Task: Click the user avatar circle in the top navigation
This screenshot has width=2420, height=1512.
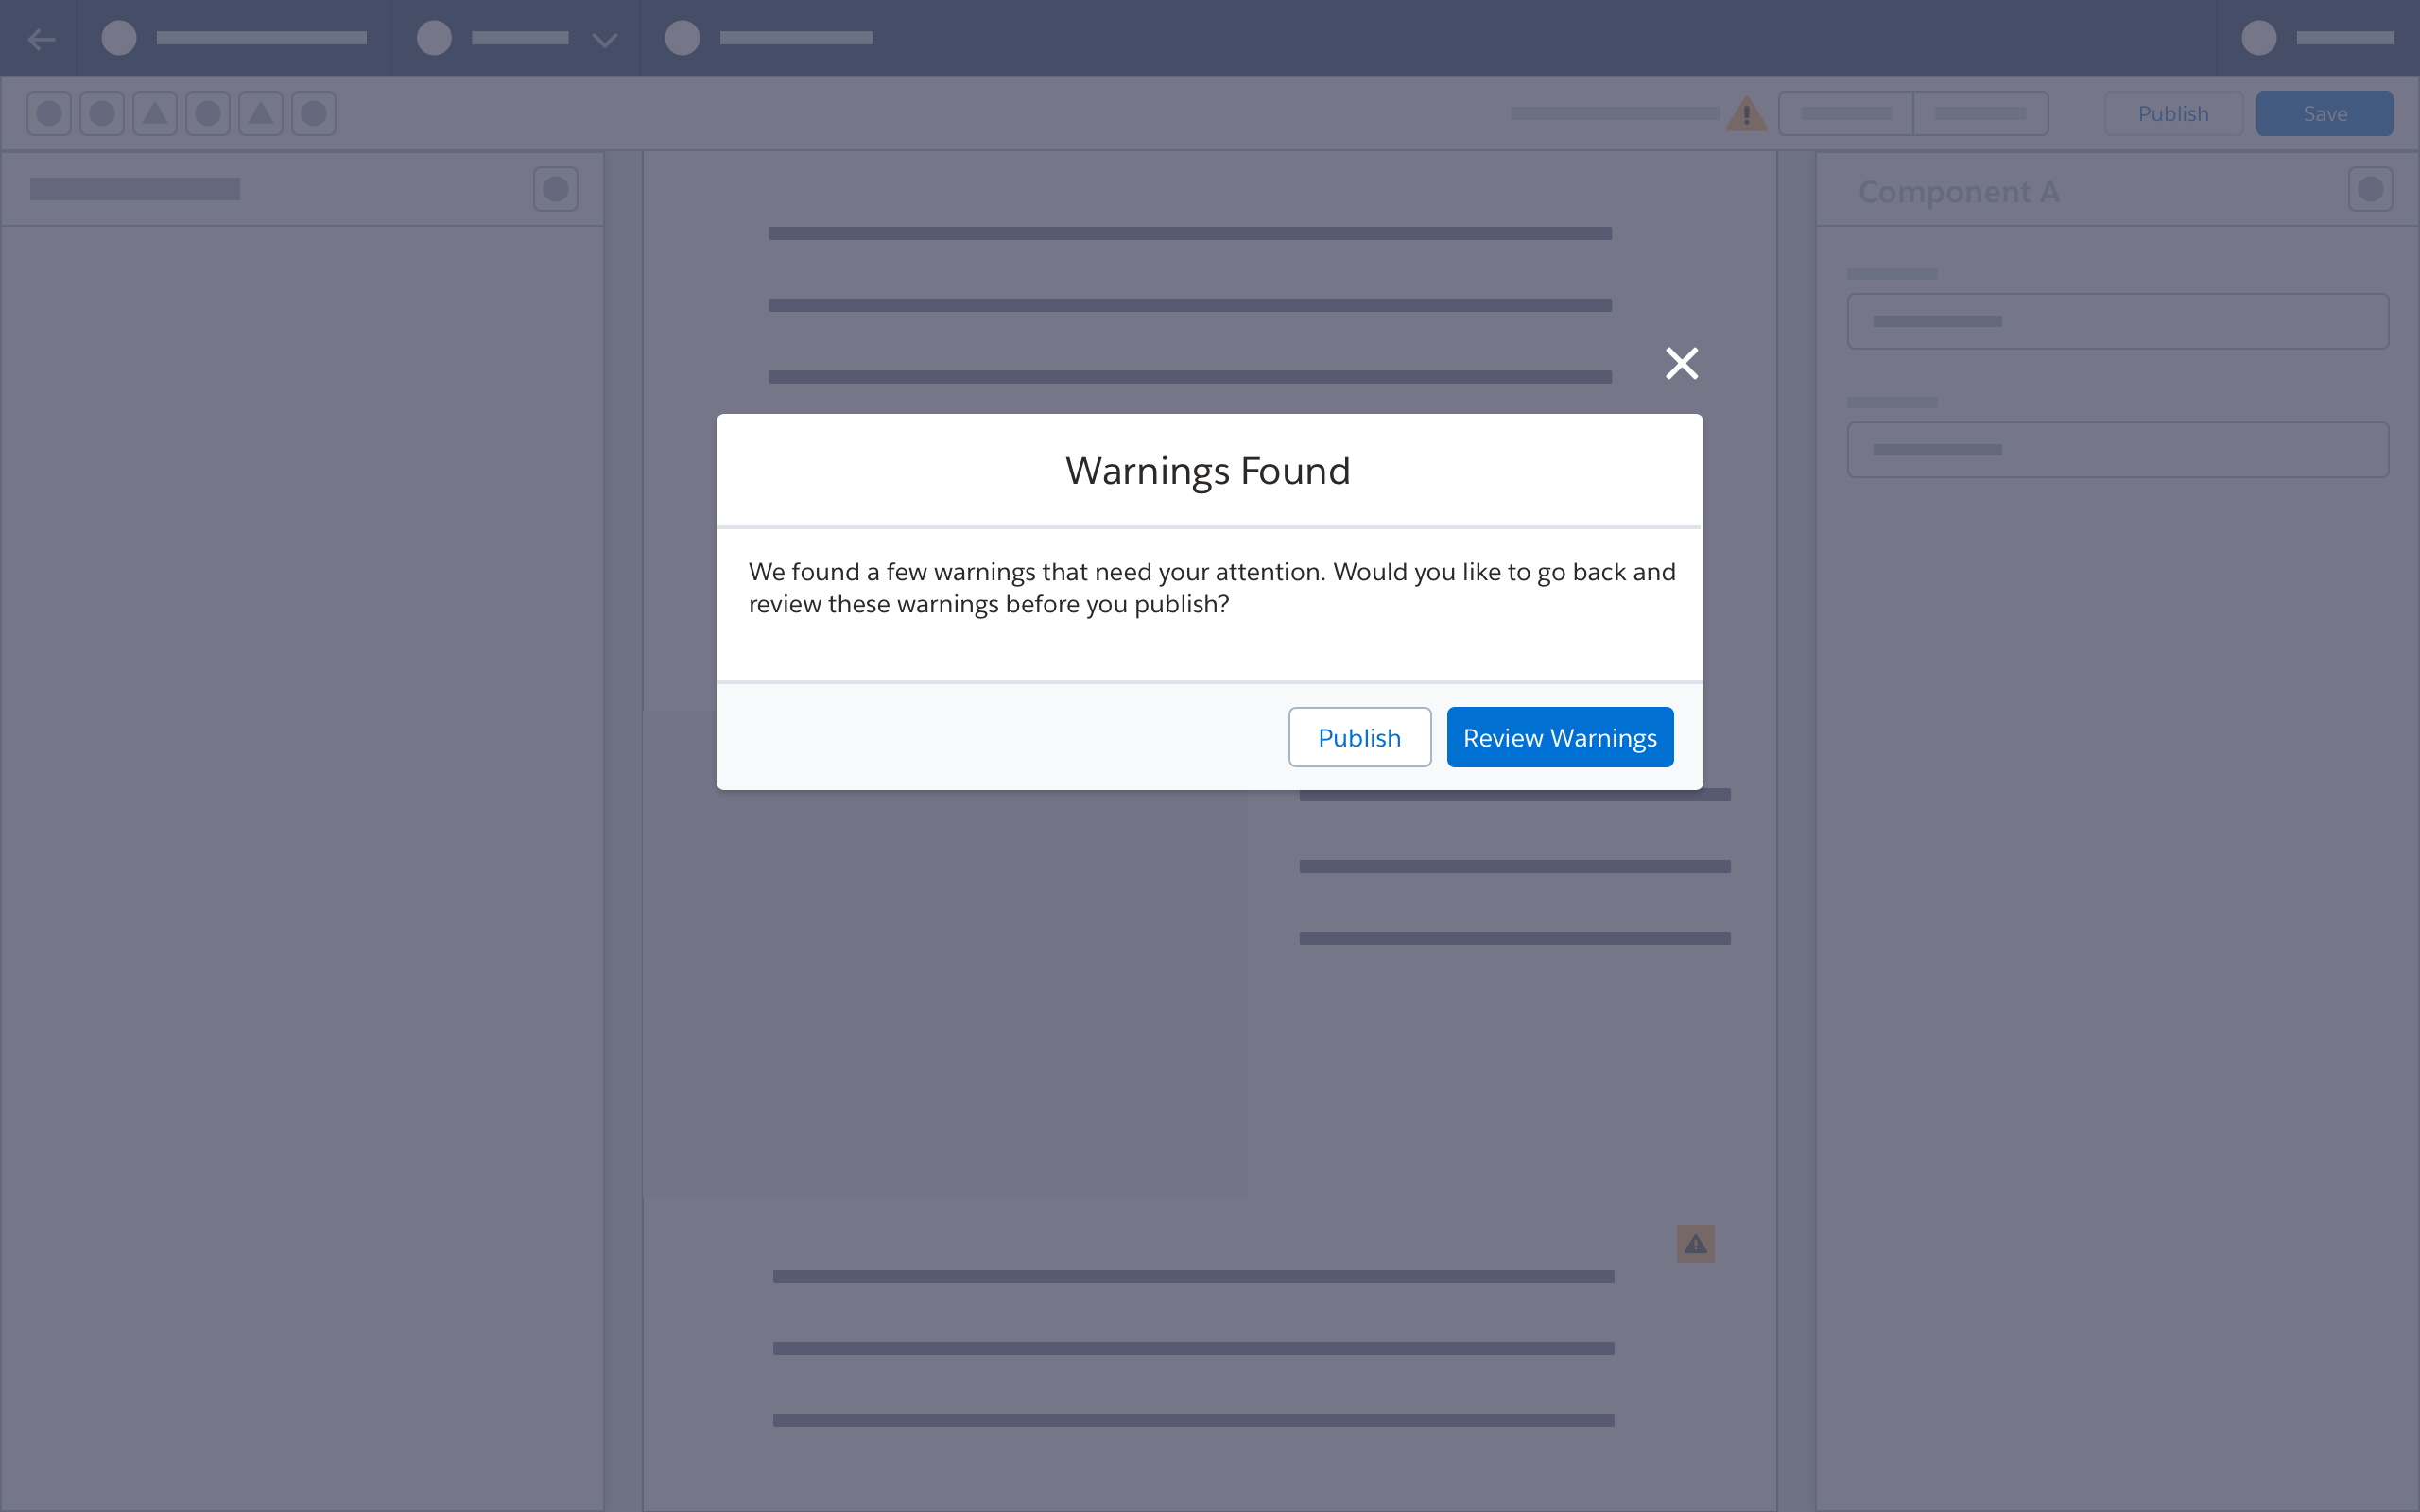Action: tap(2257, 38)
